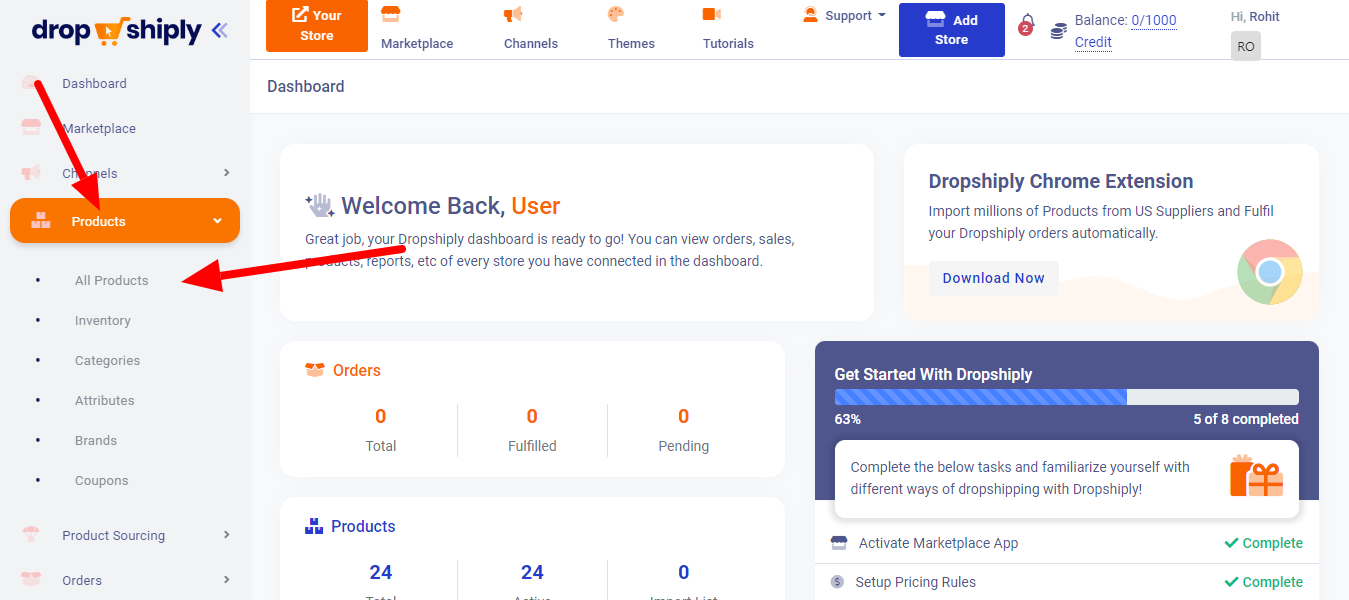Select Coupons in Products submenu
Viewport: 1349px width, 600px height.
[102, 481]
